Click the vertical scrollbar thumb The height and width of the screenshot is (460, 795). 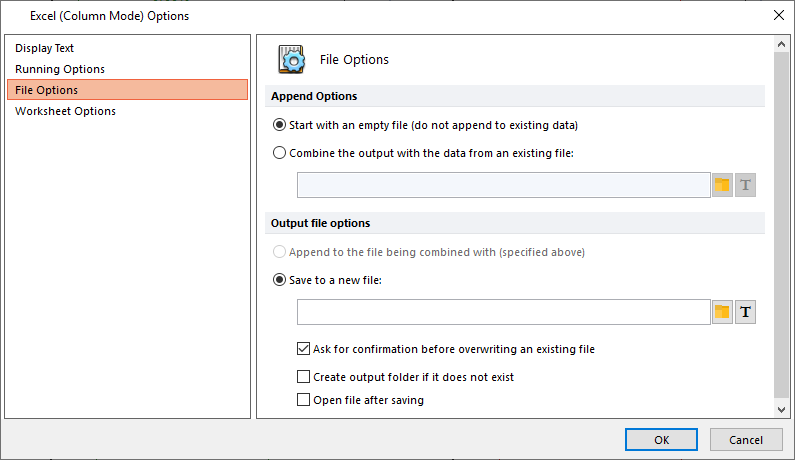pyautogui.click(x=781, y=225)
